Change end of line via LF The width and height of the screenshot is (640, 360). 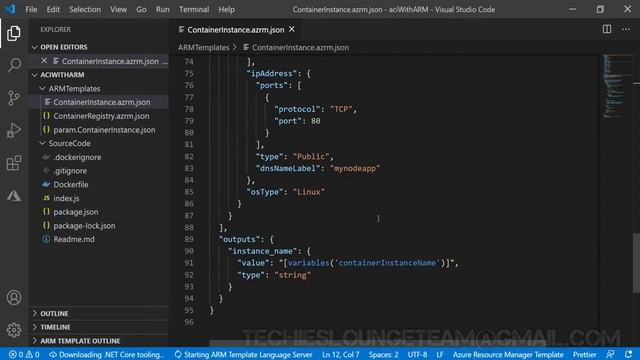click(x=440, y=354)
